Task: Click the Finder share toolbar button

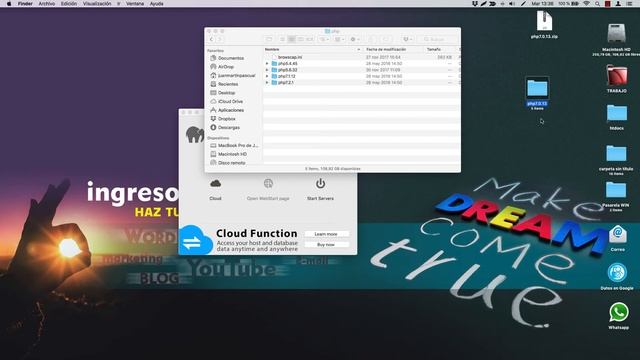Action: pyautogui.click(x=371, y=39)
